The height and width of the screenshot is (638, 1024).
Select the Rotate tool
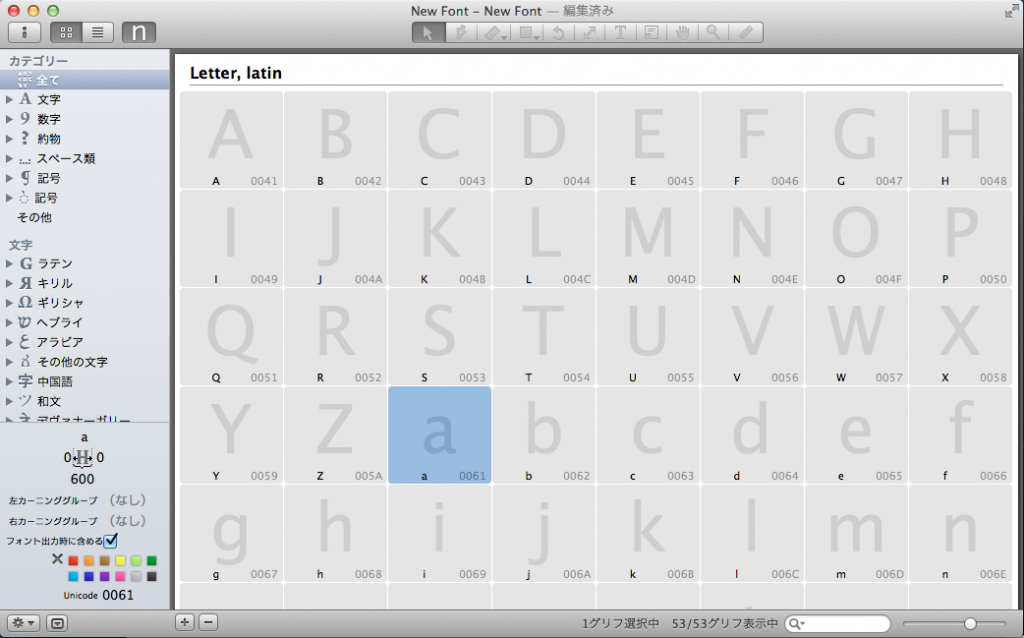click(557, 32)
